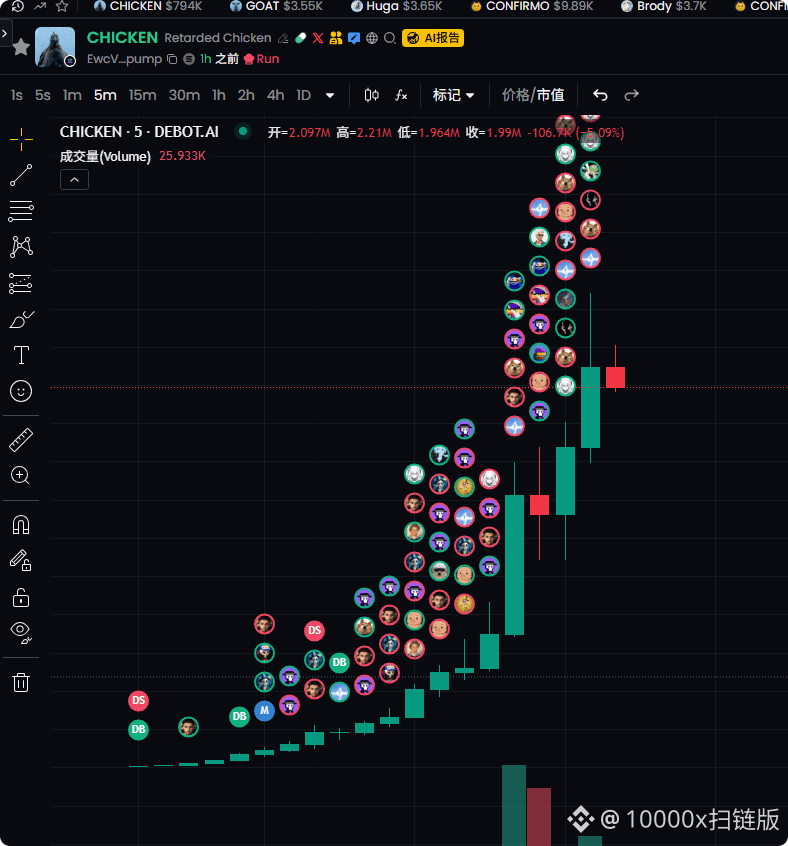Click the Brody $3.7K ticker entry

pyautogui.click(x=663, y=6)
